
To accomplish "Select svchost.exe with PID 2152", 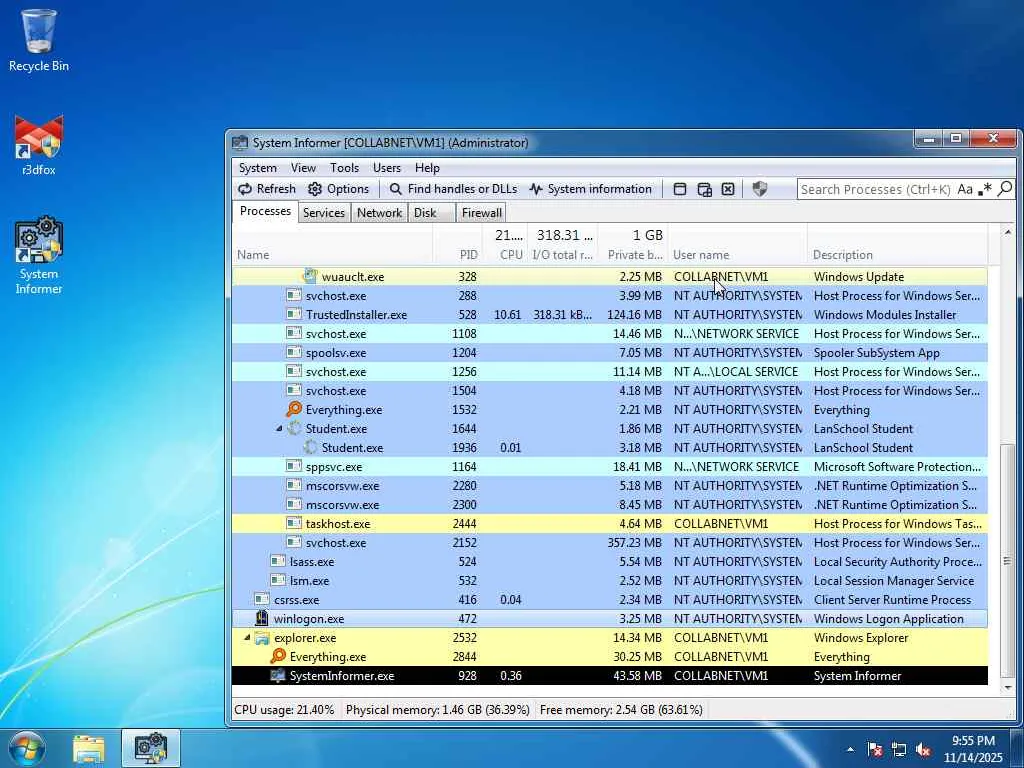I will (610, 543).
